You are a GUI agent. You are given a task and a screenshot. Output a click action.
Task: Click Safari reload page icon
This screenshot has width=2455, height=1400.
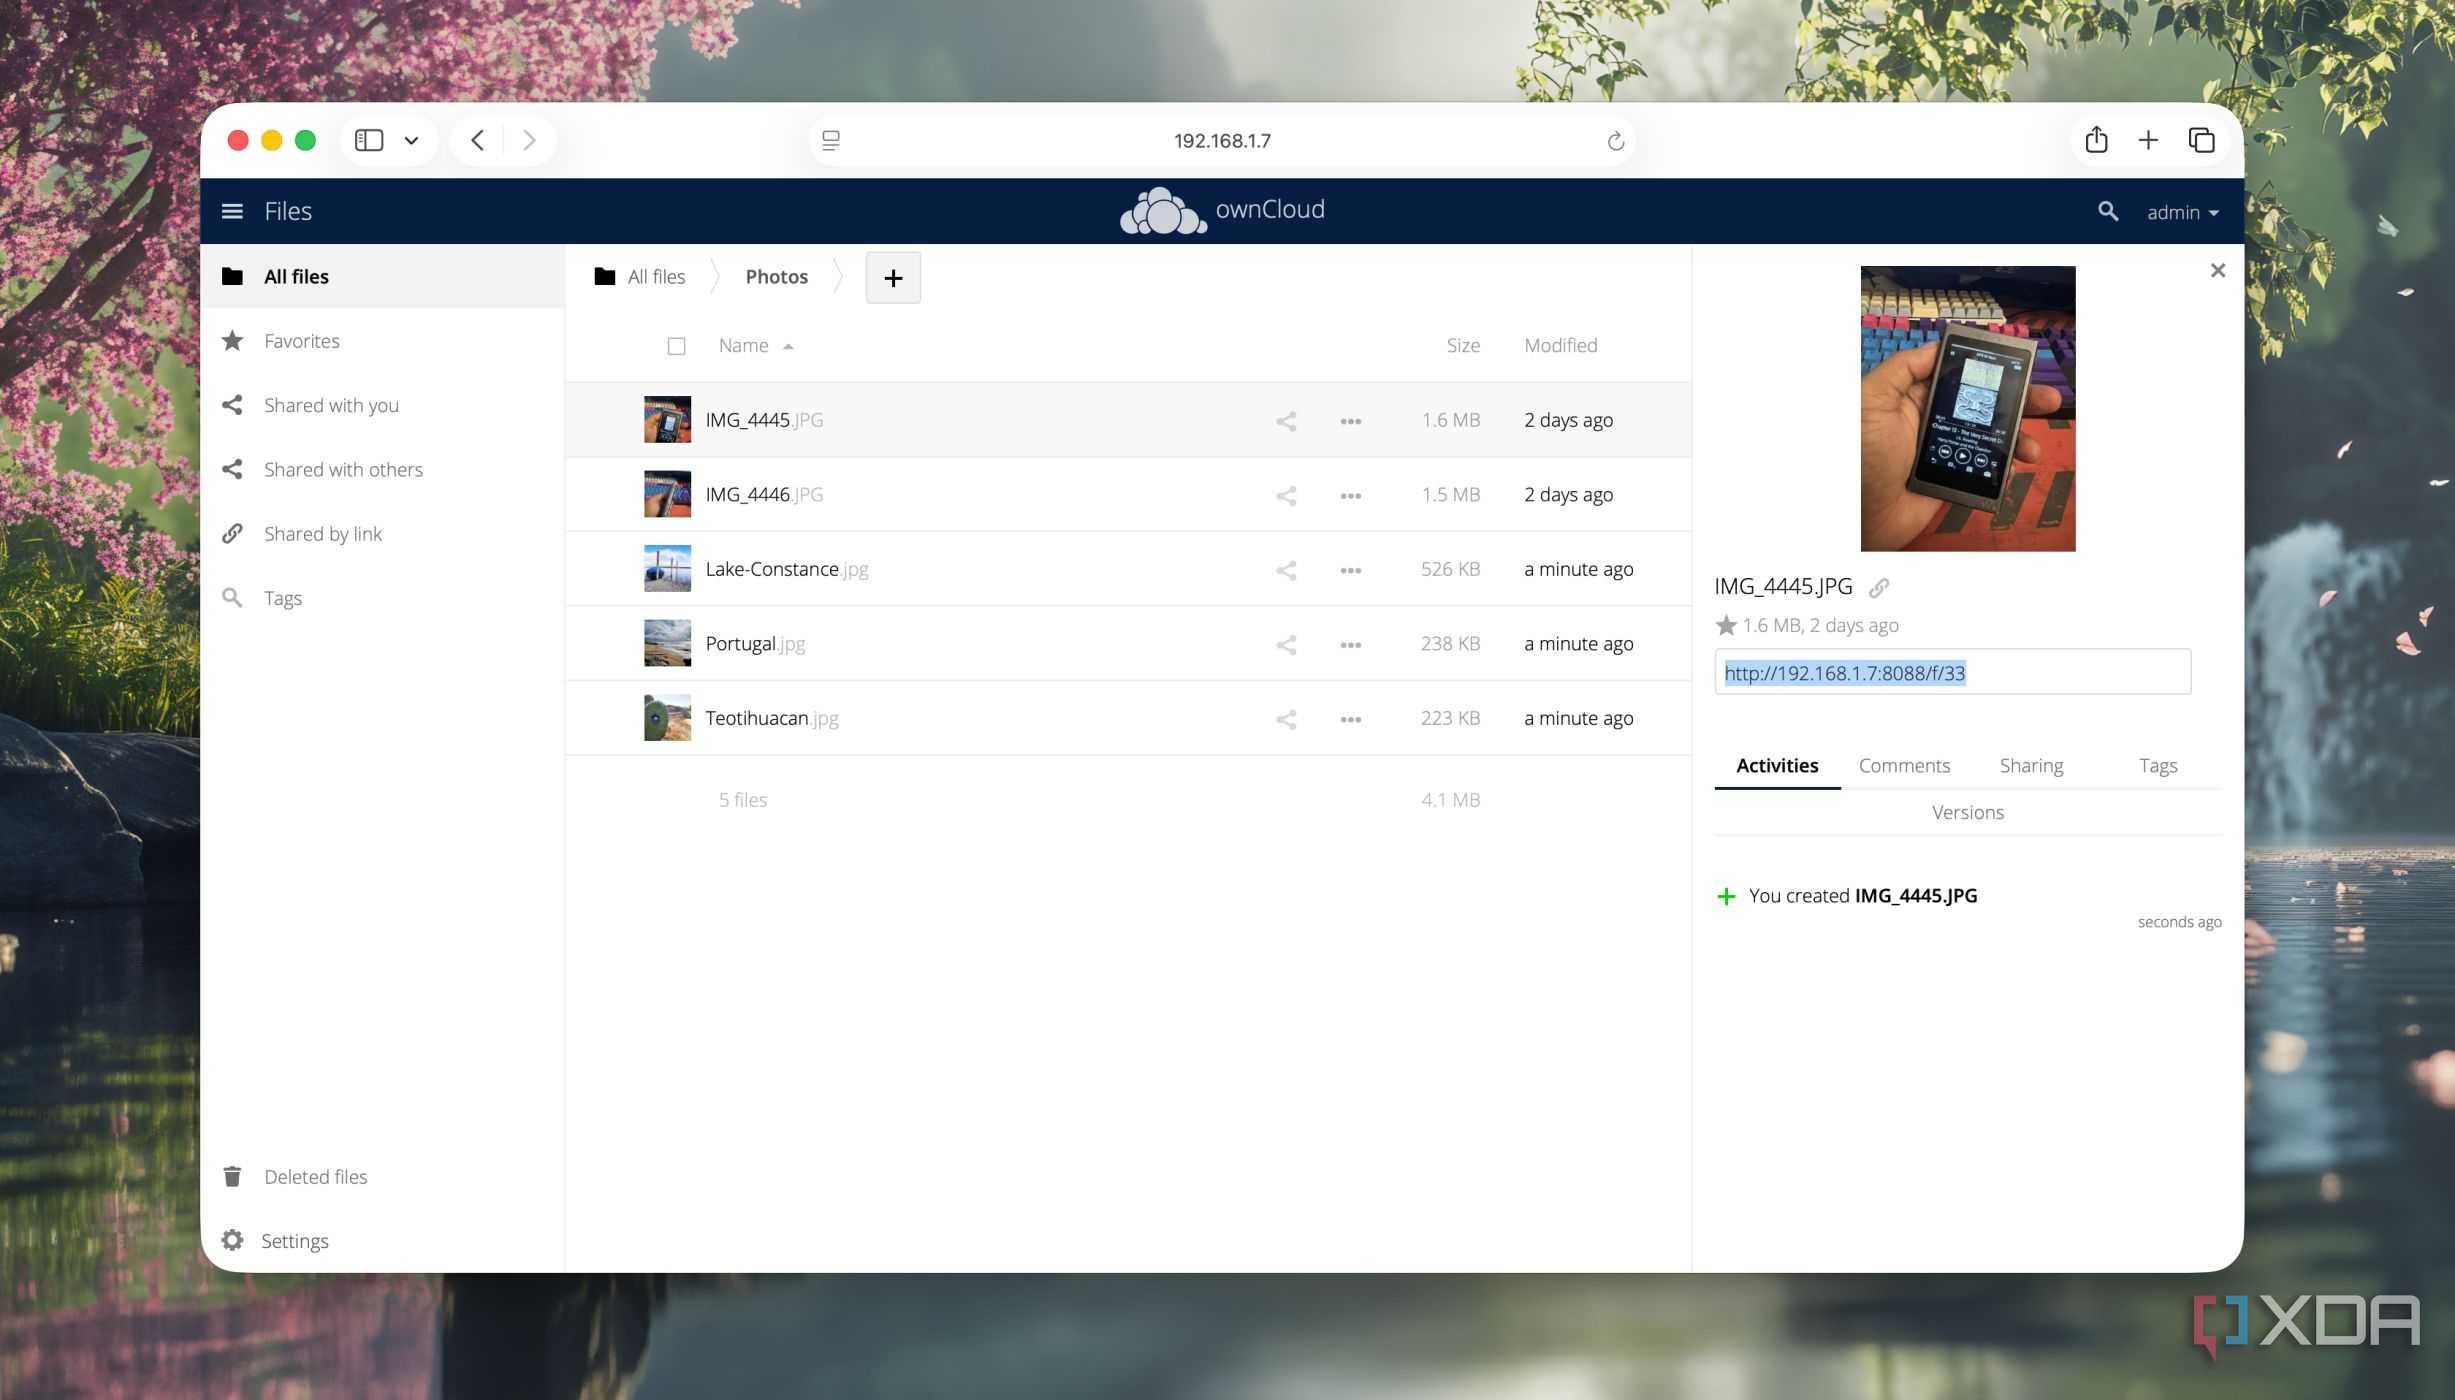tap(1615, 141)
